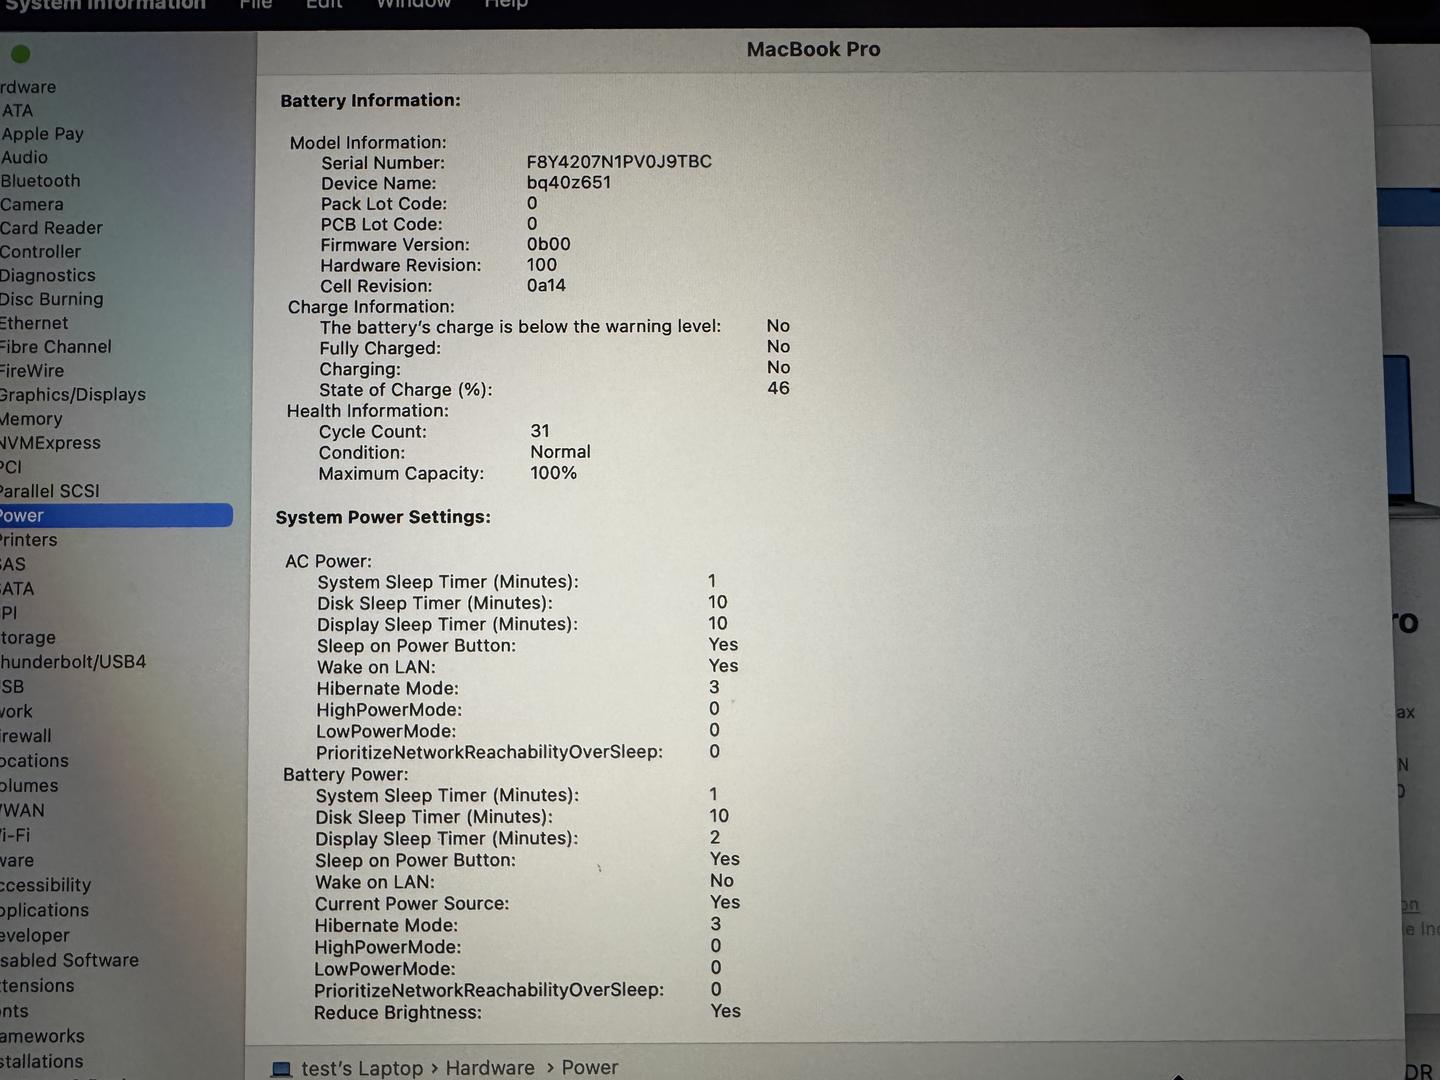Select Apple Pay in the sidebar
Screen dimensions: 1440x1080
pyautogui.click(x=42, y=134)
